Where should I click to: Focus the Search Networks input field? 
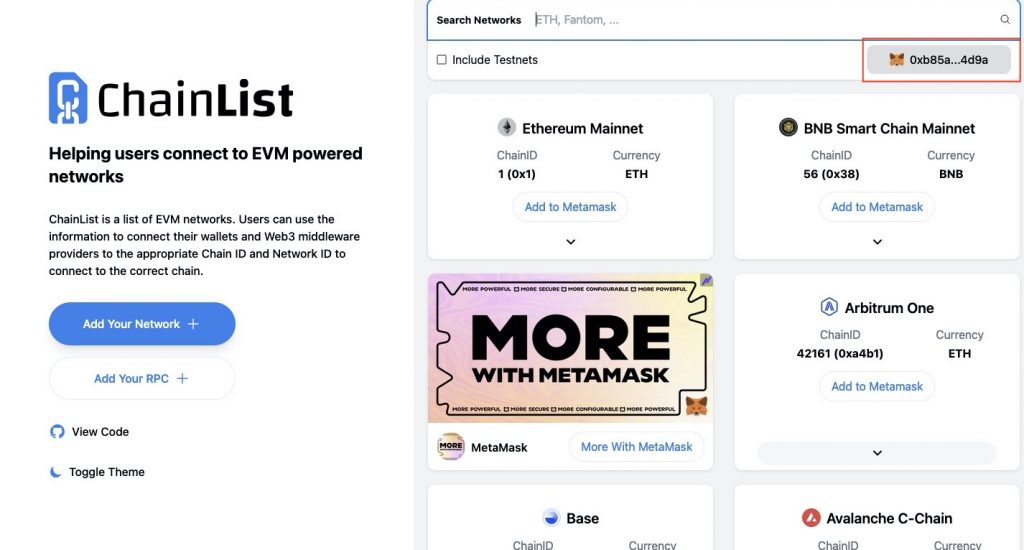pos(760,20)
